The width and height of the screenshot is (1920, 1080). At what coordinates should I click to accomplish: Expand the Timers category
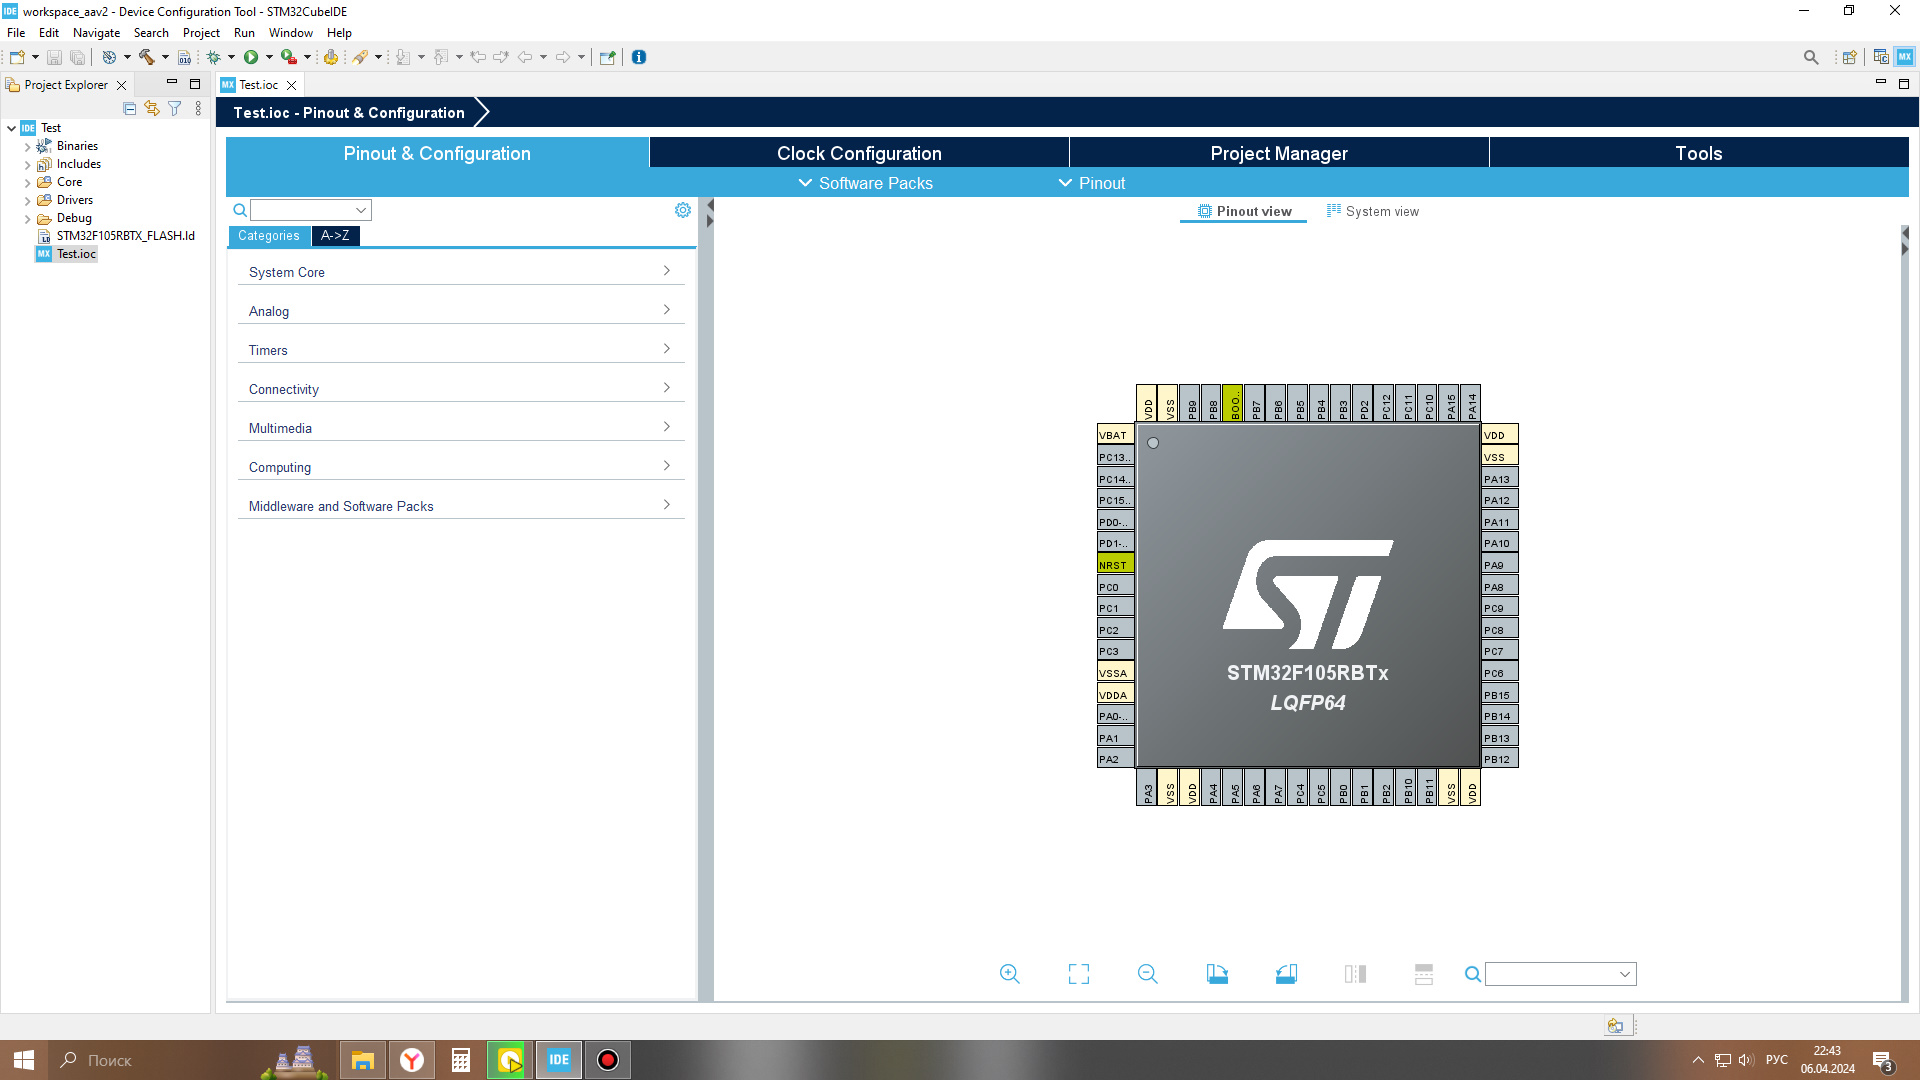(461, 350)
